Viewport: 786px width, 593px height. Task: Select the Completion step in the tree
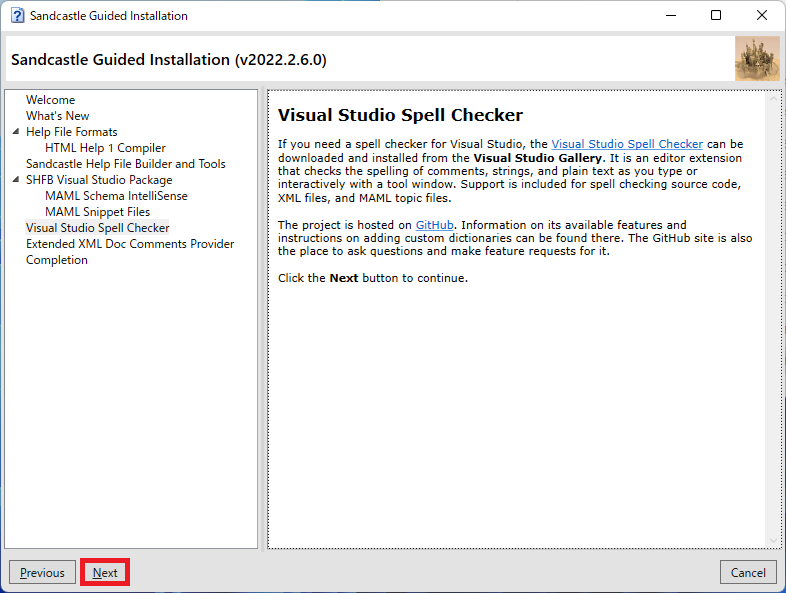tap(57, 260)
